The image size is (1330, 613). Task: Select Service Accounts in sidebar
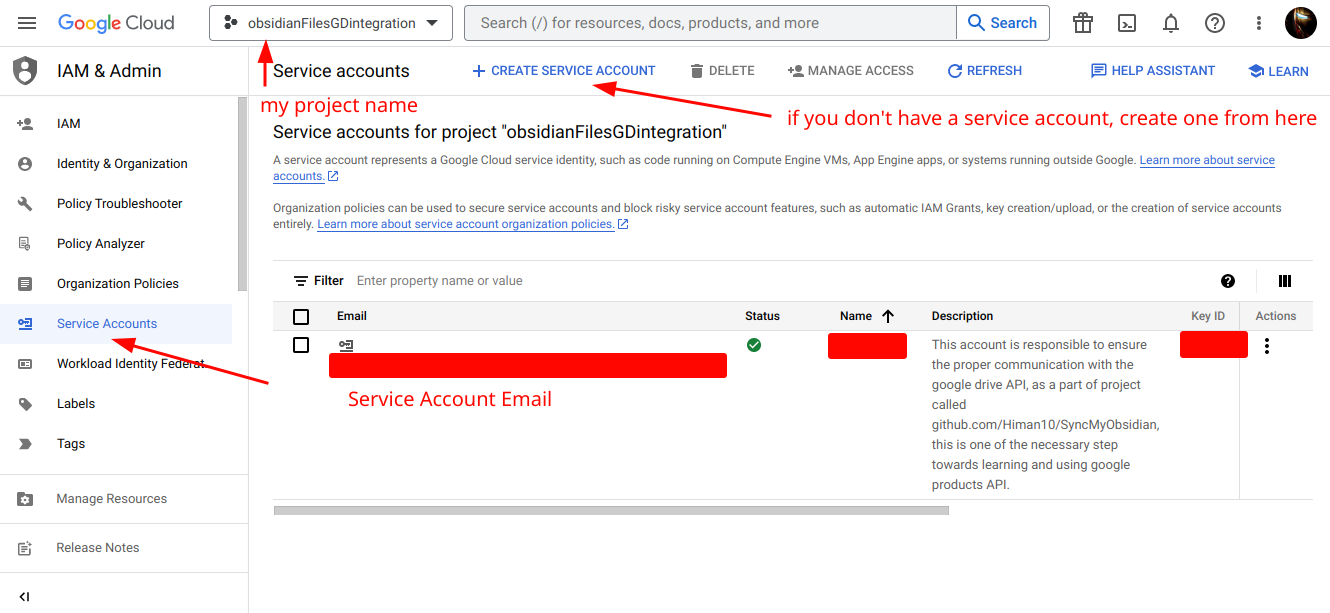pos(116,324)
